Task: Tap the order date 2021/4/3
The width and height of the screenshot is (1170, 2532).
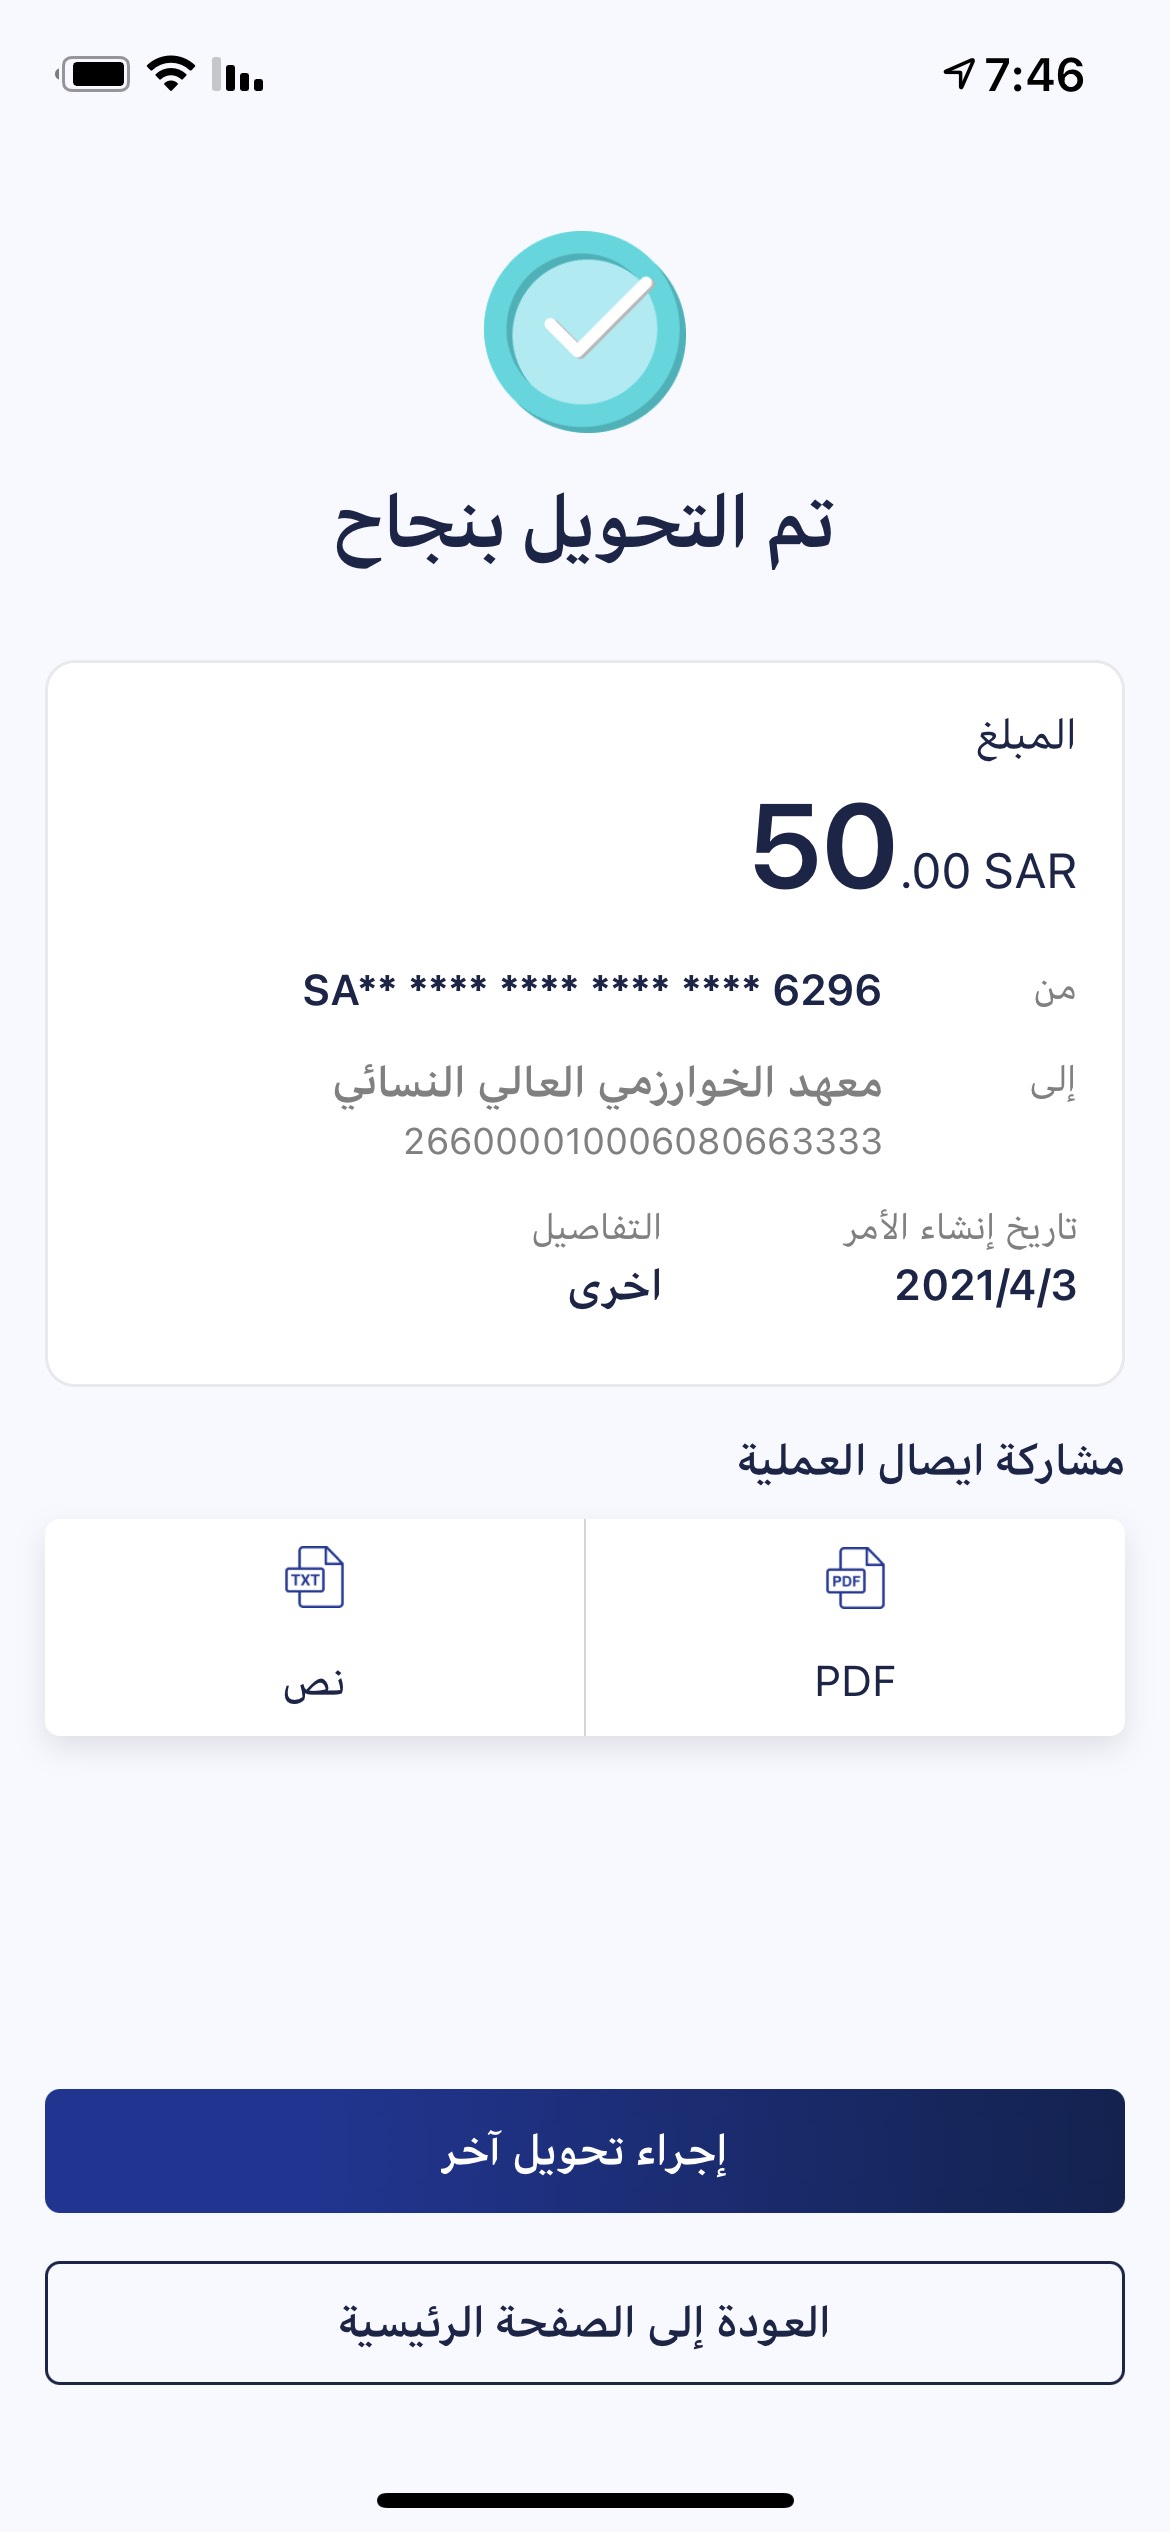Action: click(985, 1286)
